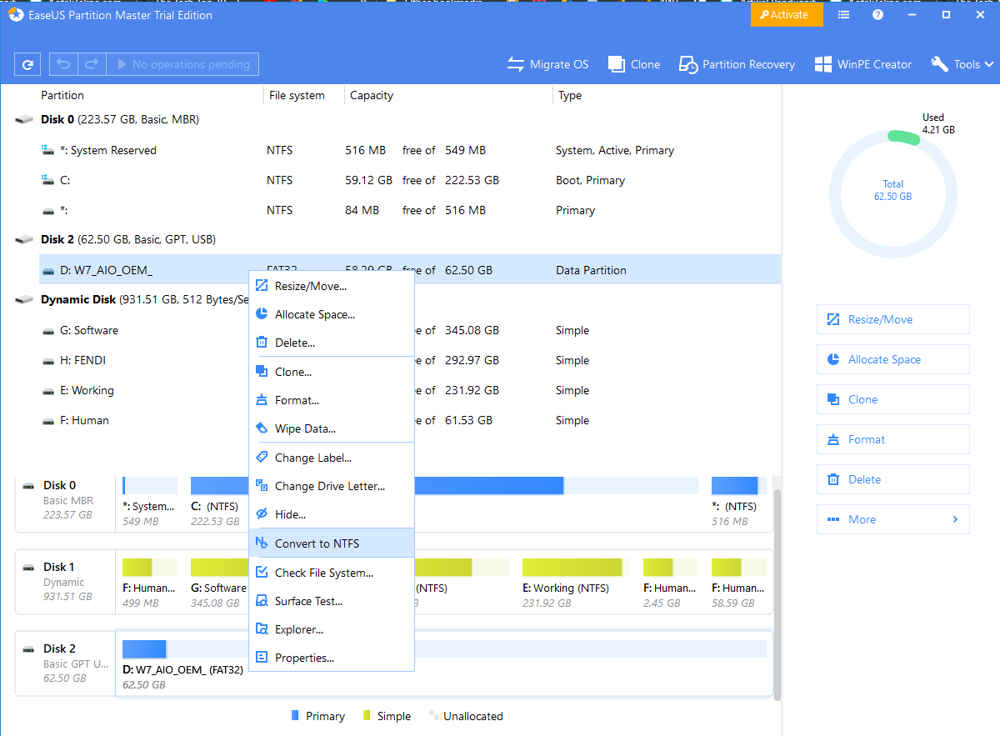1000x736 pixels.
Task: Select the System Reserved partition row
Action: pos(408,151)
